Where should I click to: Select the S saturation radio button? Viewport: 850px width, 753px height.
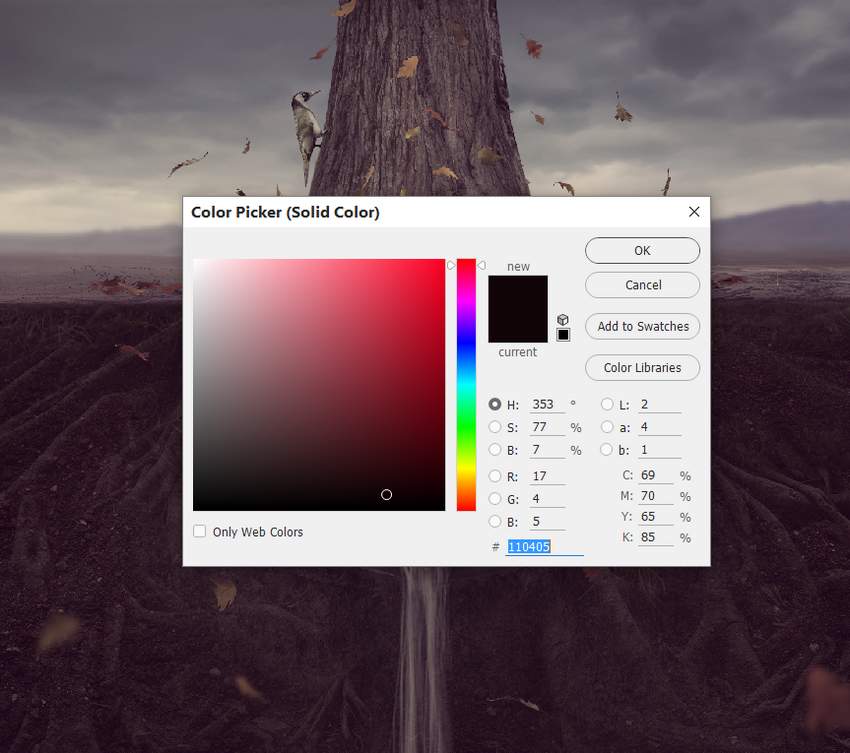[x=494, y=427]
